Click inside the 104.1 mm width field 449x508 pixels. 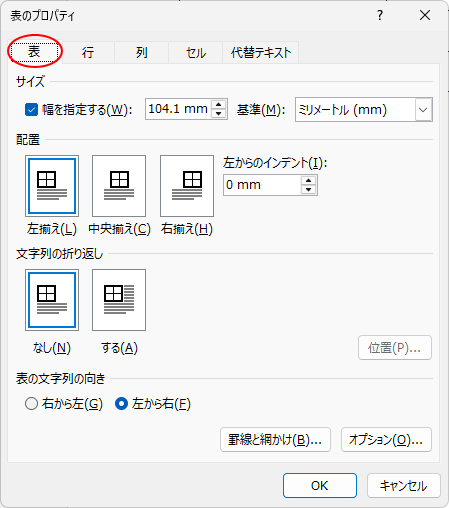178,109
